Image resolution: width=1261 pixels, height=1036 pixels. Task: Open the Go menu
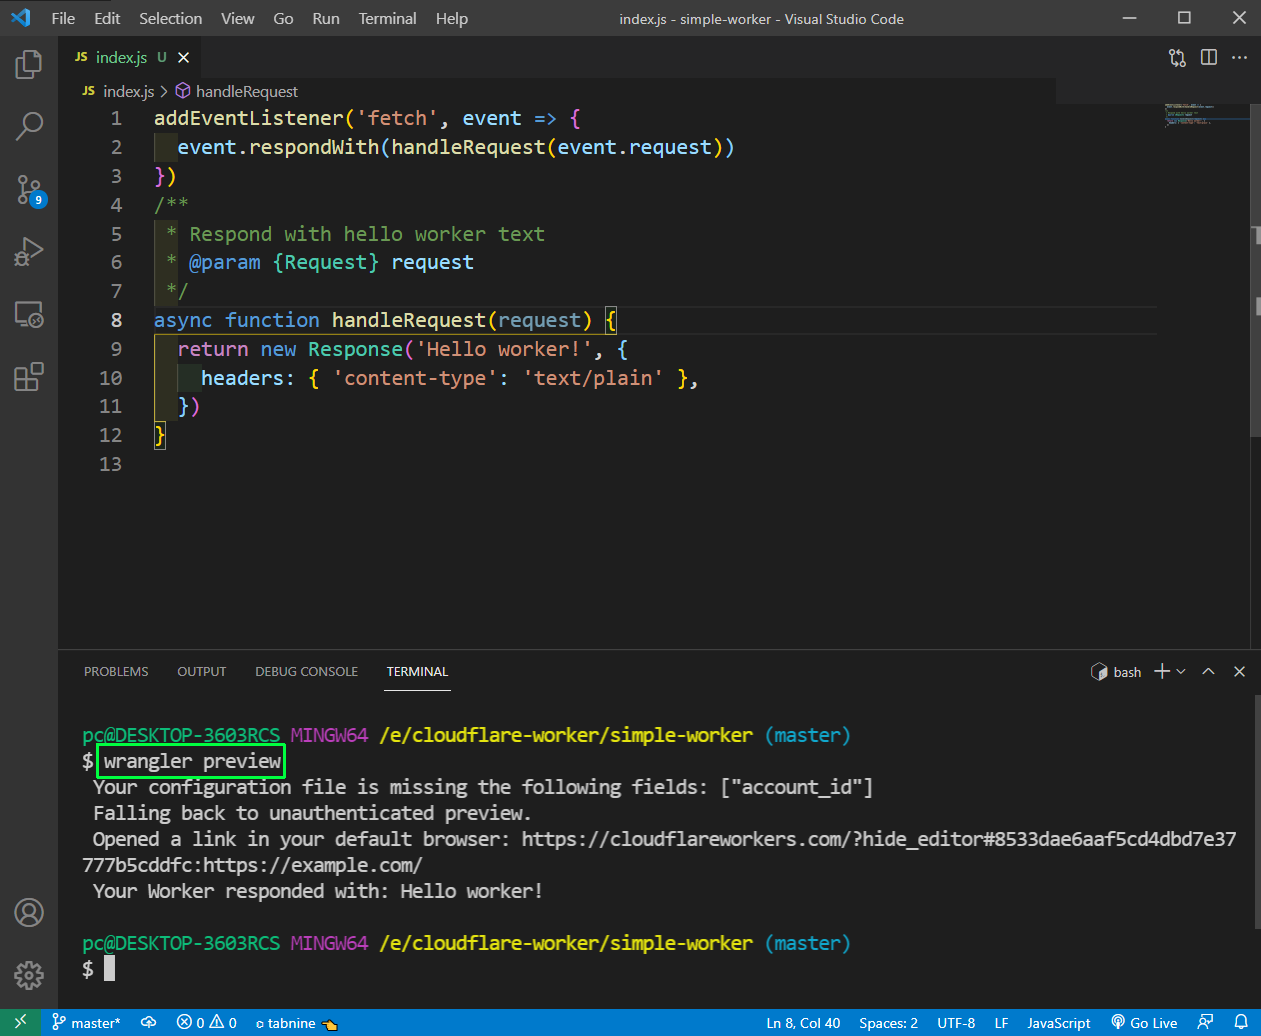click(x=283, y=18)
